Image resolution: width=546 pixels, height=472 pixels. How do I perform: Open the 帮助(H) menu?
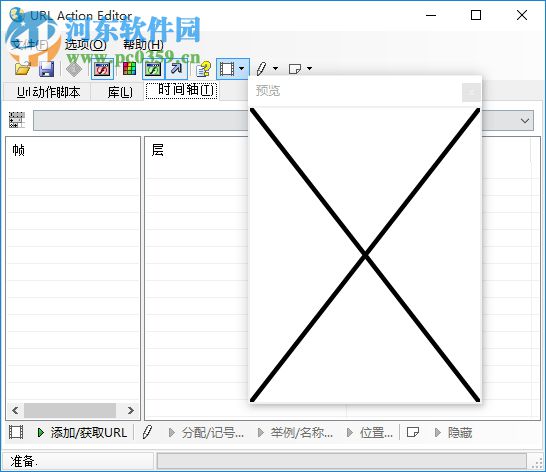click(143, 44)
